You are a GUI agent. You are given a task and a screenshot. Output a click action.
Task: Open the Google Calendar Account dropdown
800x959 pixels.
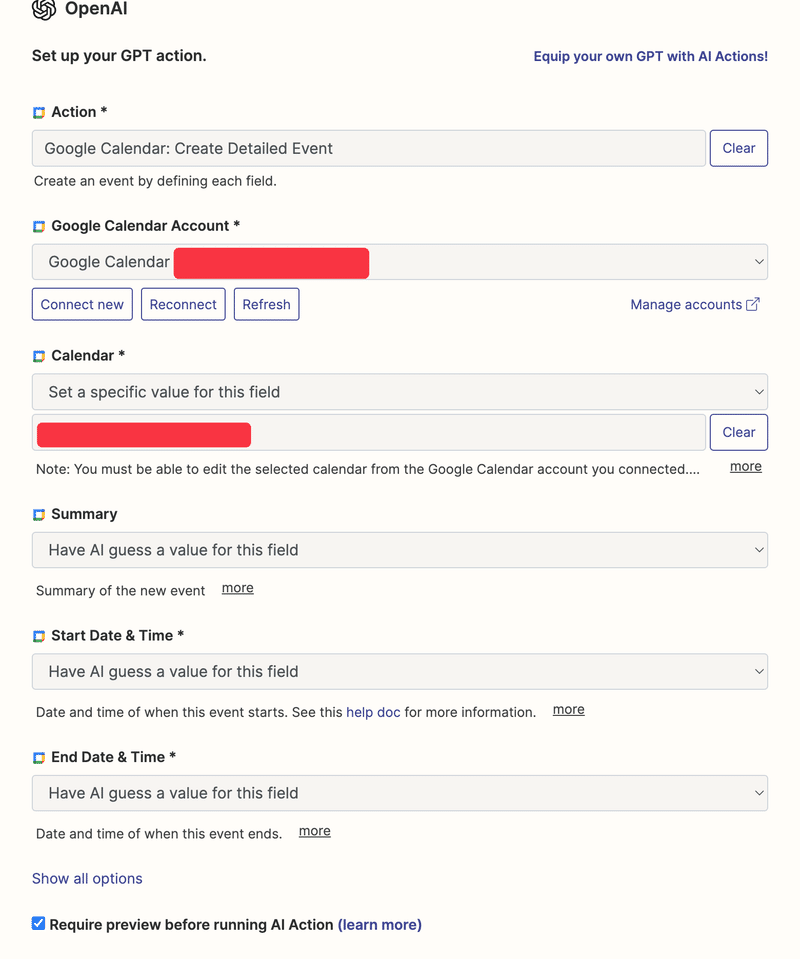coord(400,262)
